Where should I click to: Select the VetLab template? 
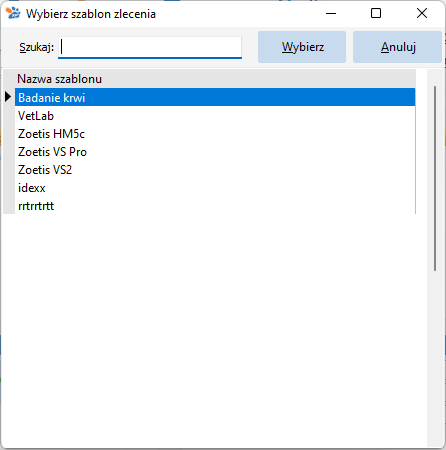tap(215, 116)
